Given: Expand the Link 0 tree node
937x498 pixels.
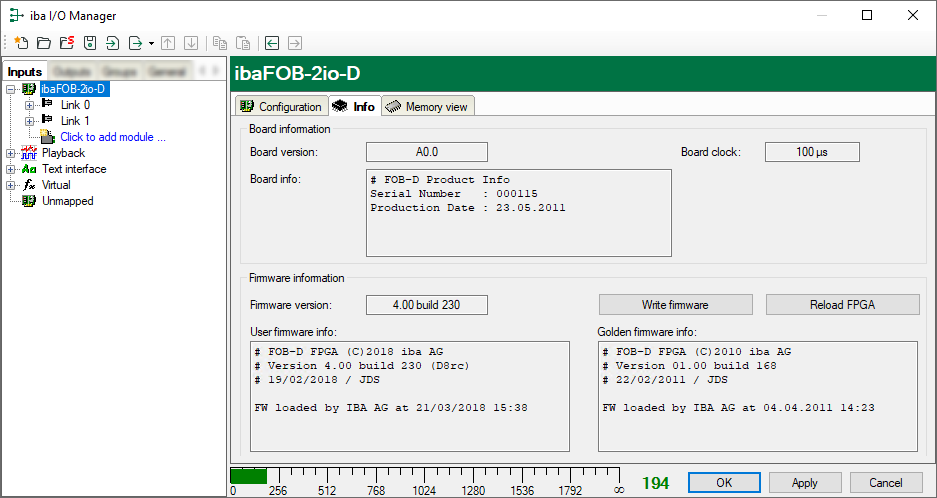Looking at the screenshot, I should click(x=29, y=105).
